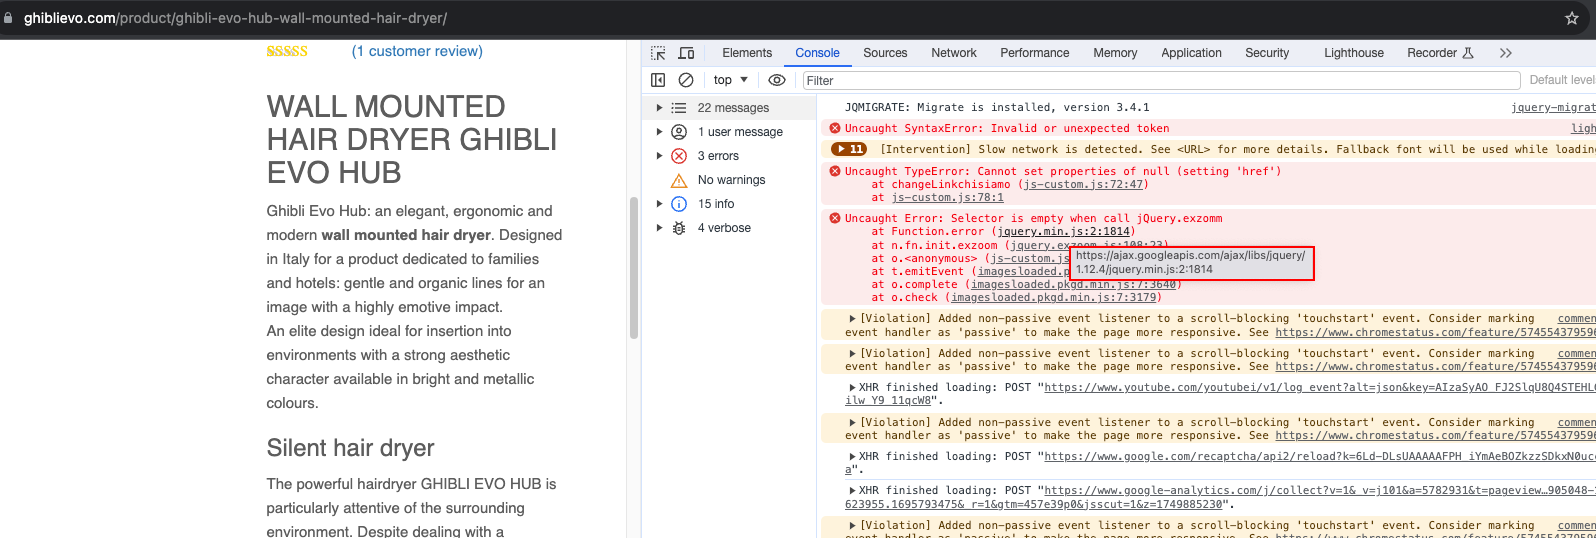The width and height of the screenshot is (1596, 538).
Task: Click the webpage vertical scrollbar thumb
Action: tap(633, 268)
